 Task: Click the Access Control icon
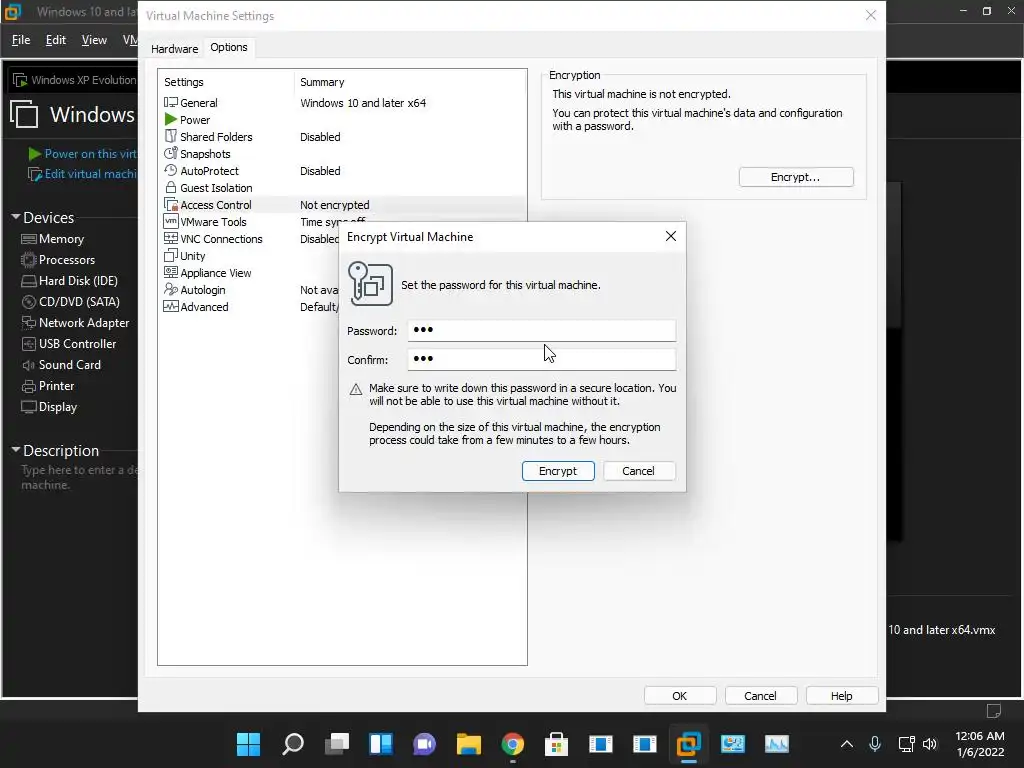point(170,204)
